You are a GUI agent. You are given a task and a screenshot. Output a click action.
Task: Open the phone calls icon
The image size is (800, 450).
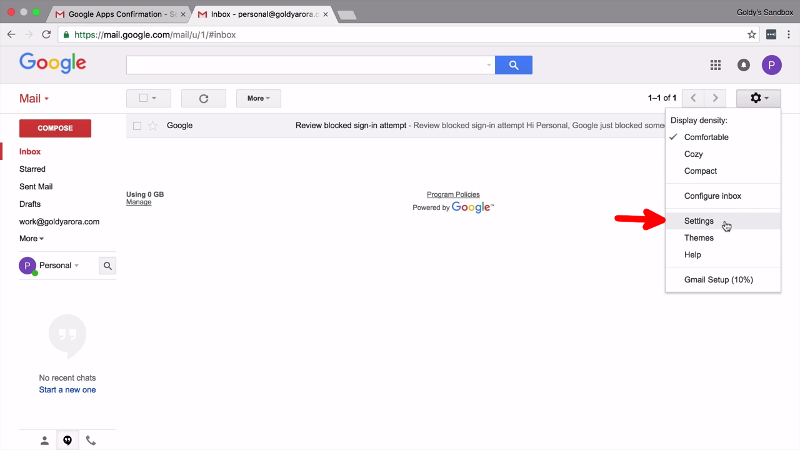(91, 440)
